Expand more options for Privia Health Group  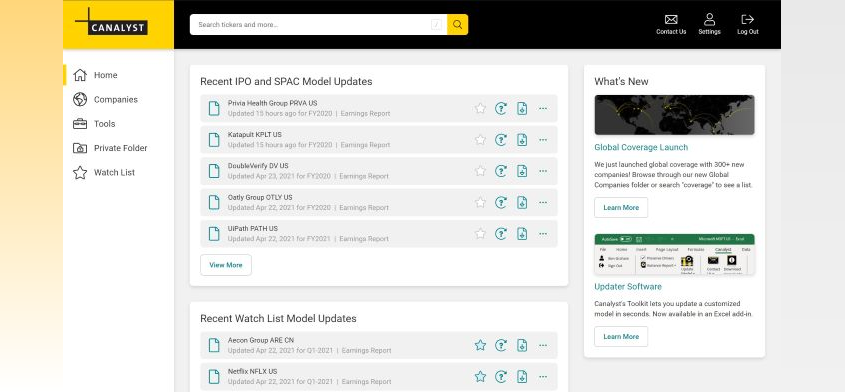click(x=543, y=108)
